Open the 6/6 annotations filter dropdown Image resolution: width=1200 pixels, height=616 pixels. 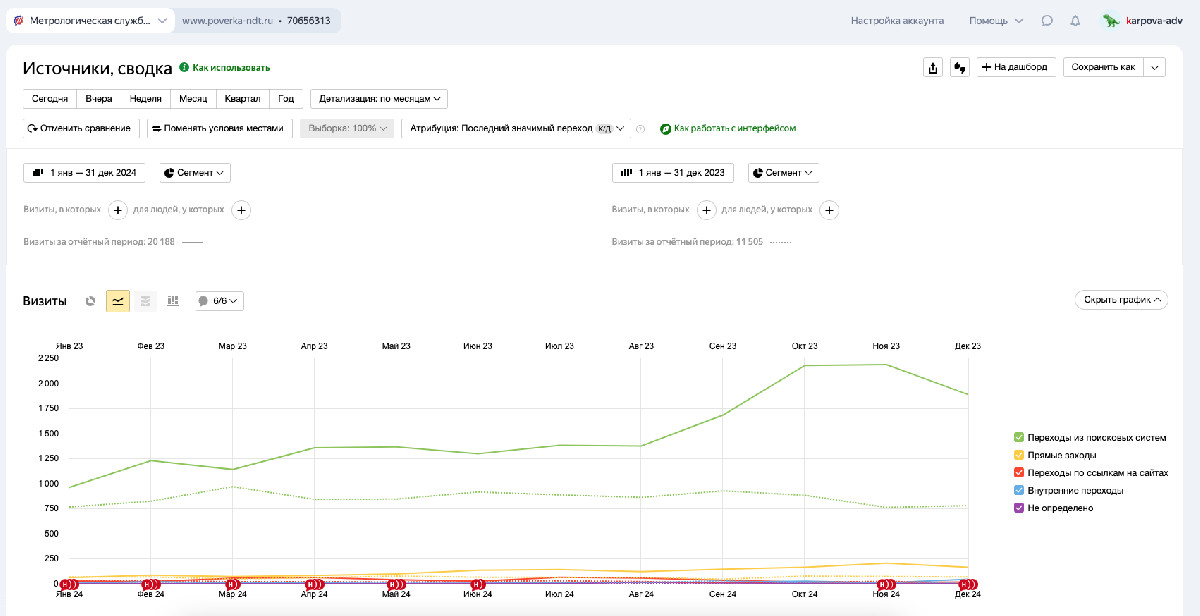(220, 300)
